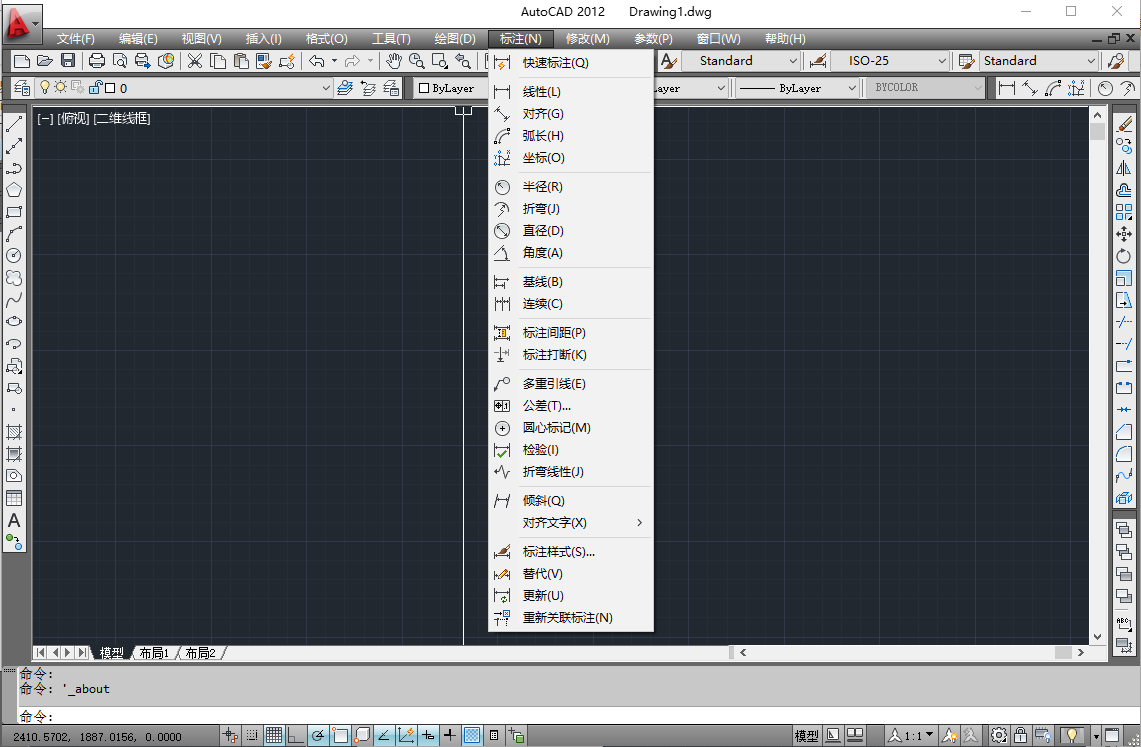Click the 模型 button in the status bar
Viewport: 1141px width, 747px height.
click(x=806, y=736)
